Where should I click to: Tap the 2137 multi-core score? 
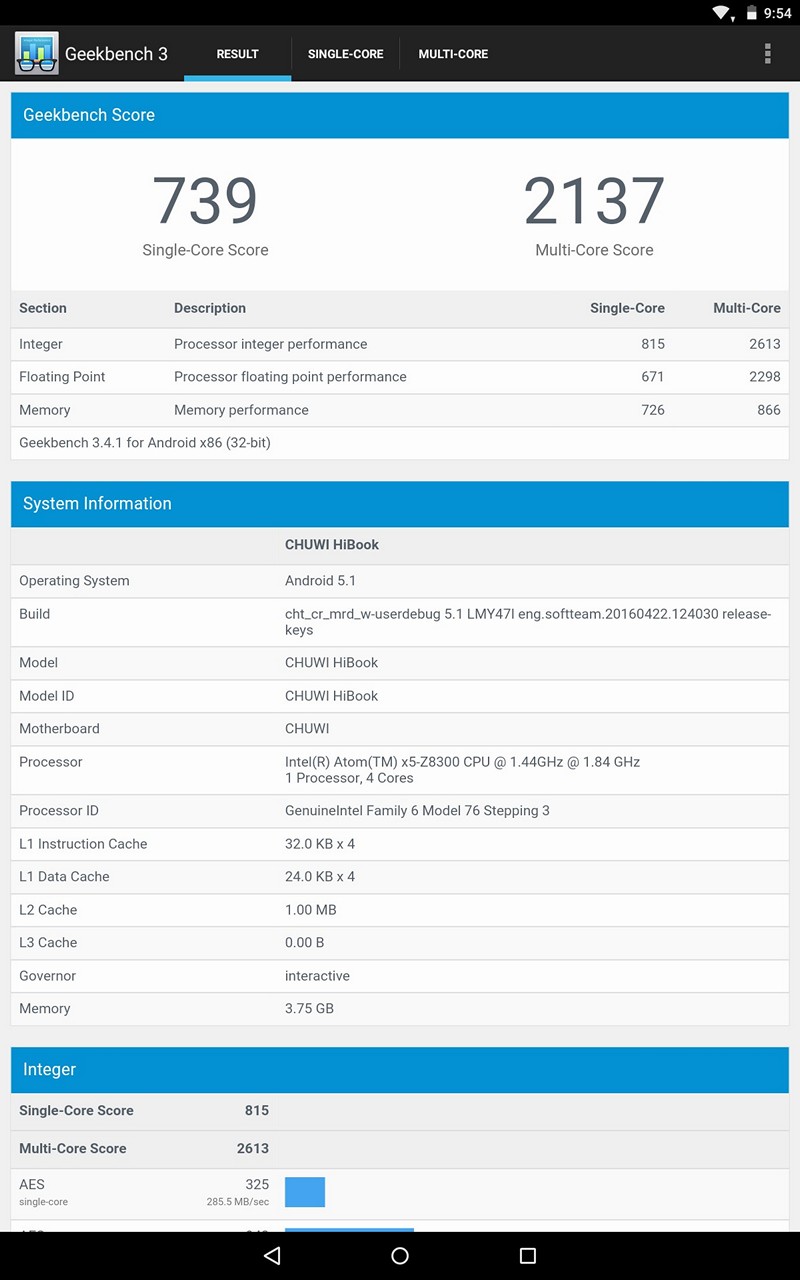(594, 200)
